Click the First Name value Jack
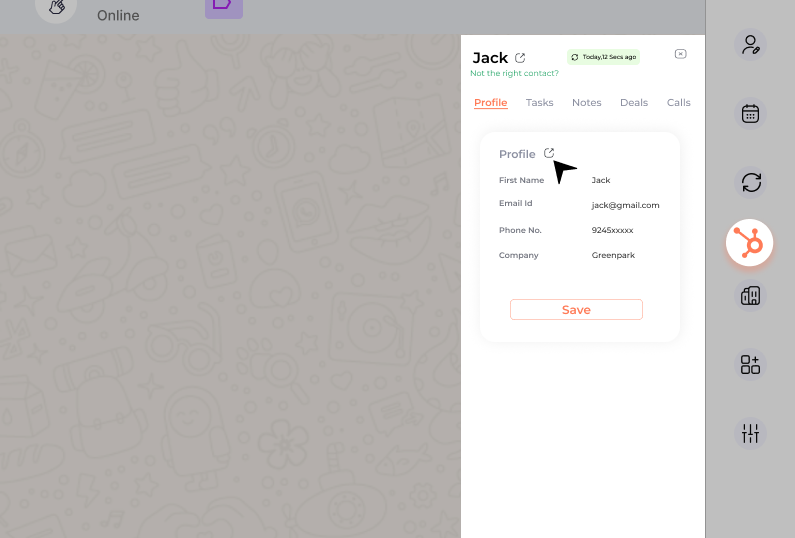 point(601,180)
